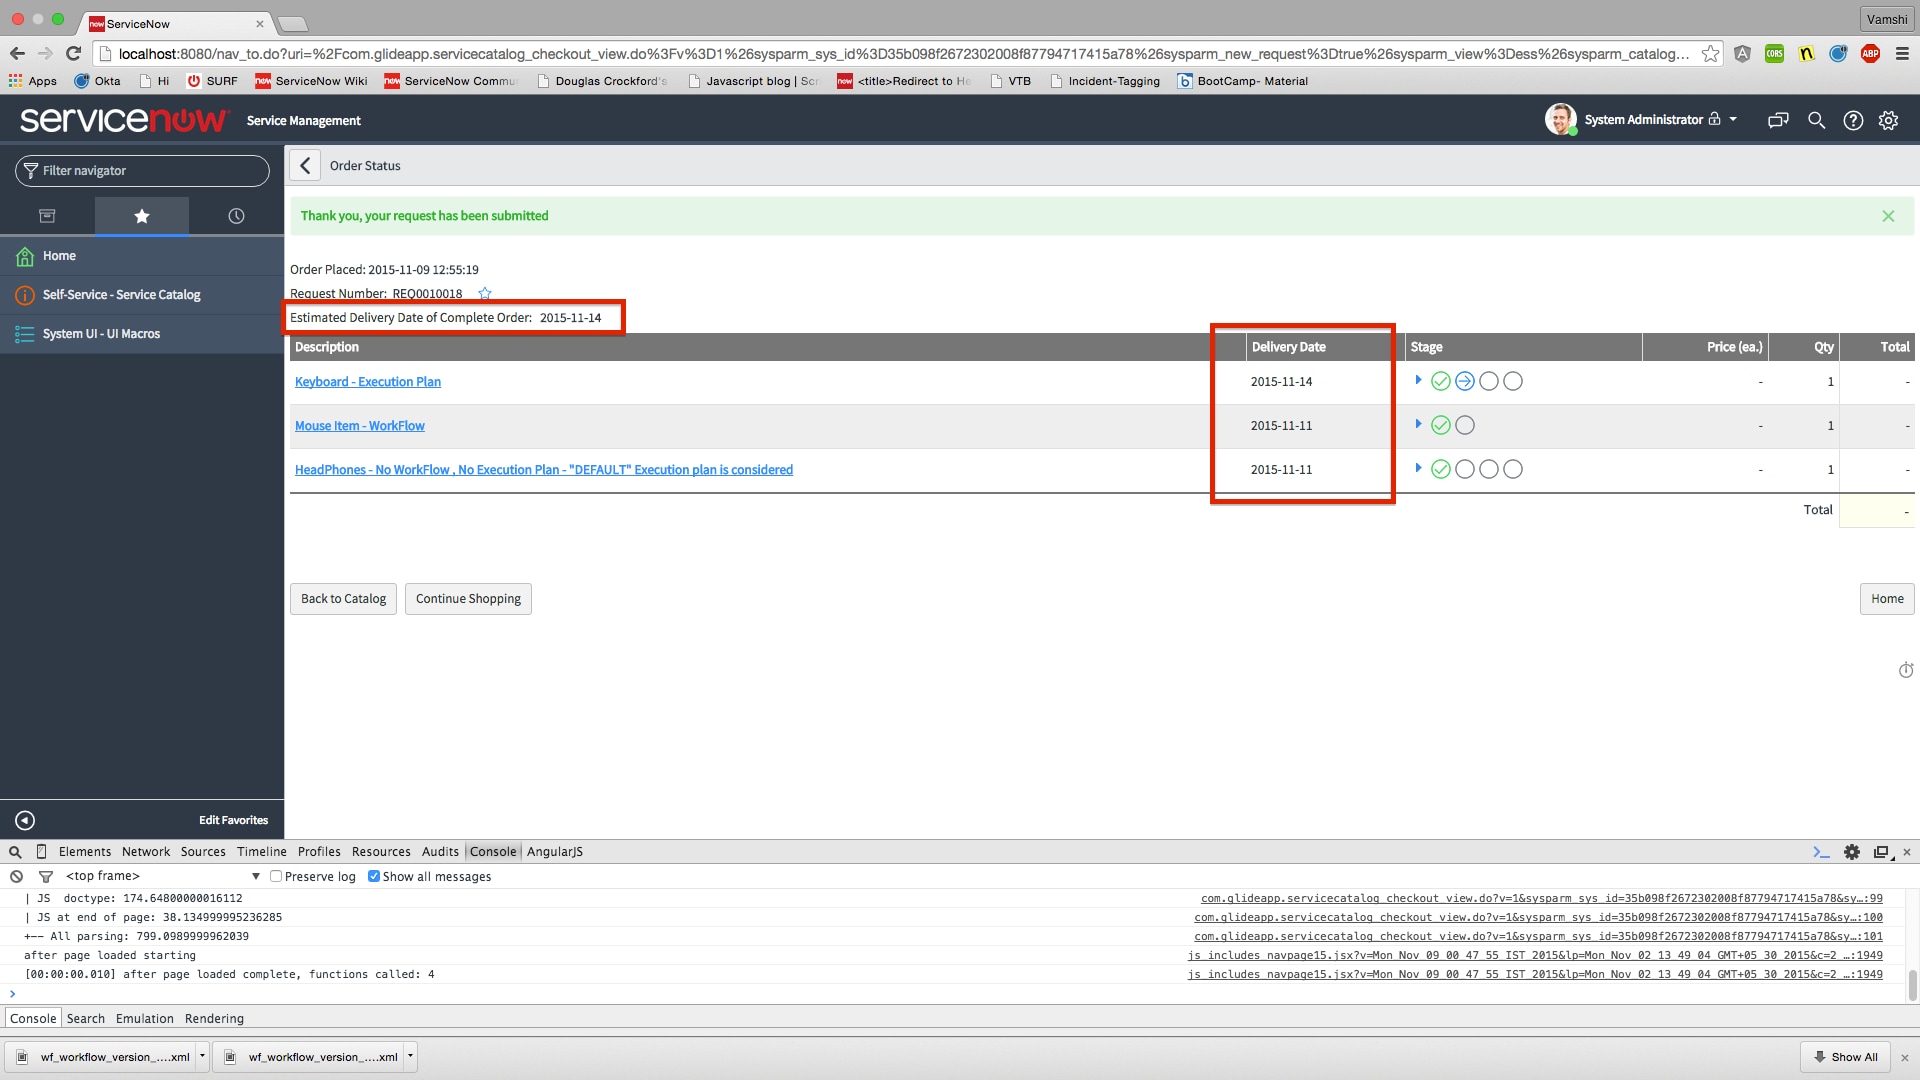Switch to the Network tab in DevTools
Screen dimensions: 1920x1080
[x=146, y=851]
